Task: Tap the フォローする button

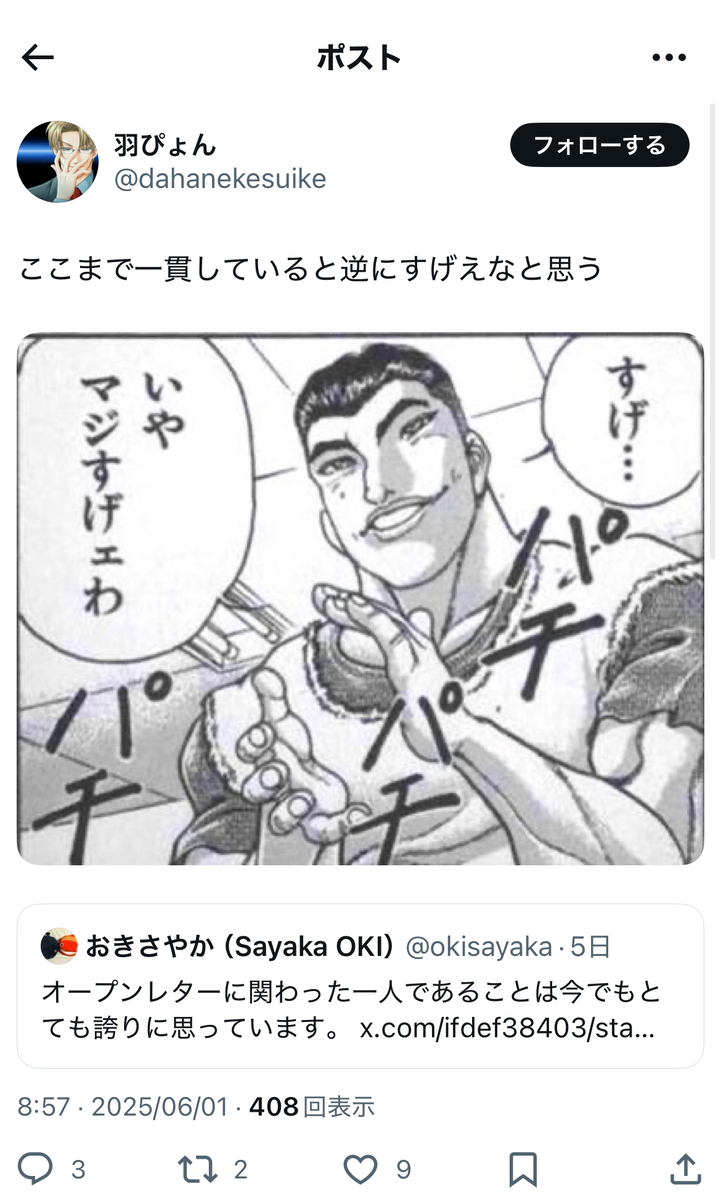Action: click(600, 145)
